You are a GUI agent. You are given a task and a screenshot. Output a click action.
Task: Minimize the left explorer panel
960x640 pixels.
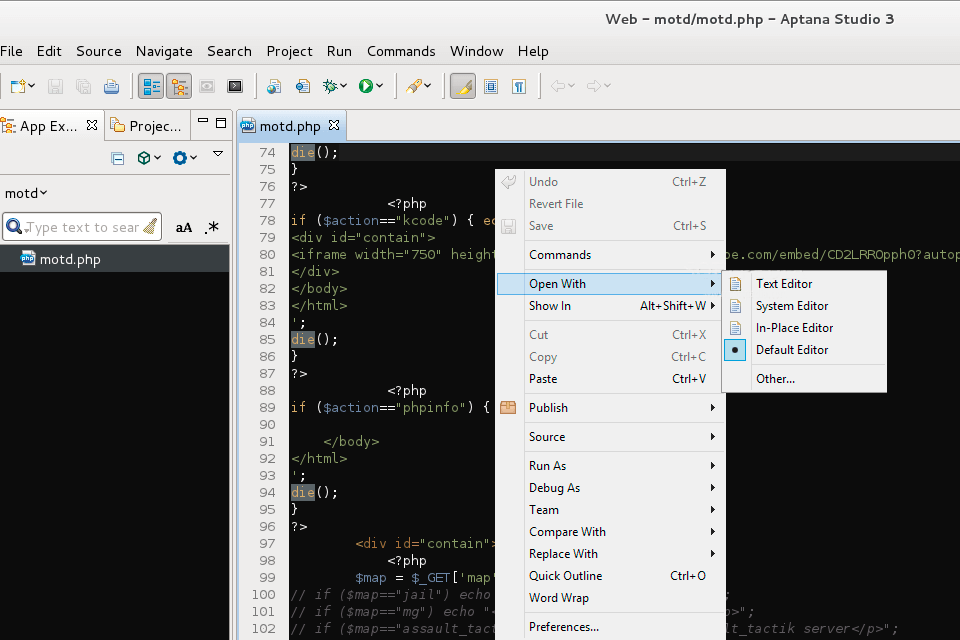[203, 122]
